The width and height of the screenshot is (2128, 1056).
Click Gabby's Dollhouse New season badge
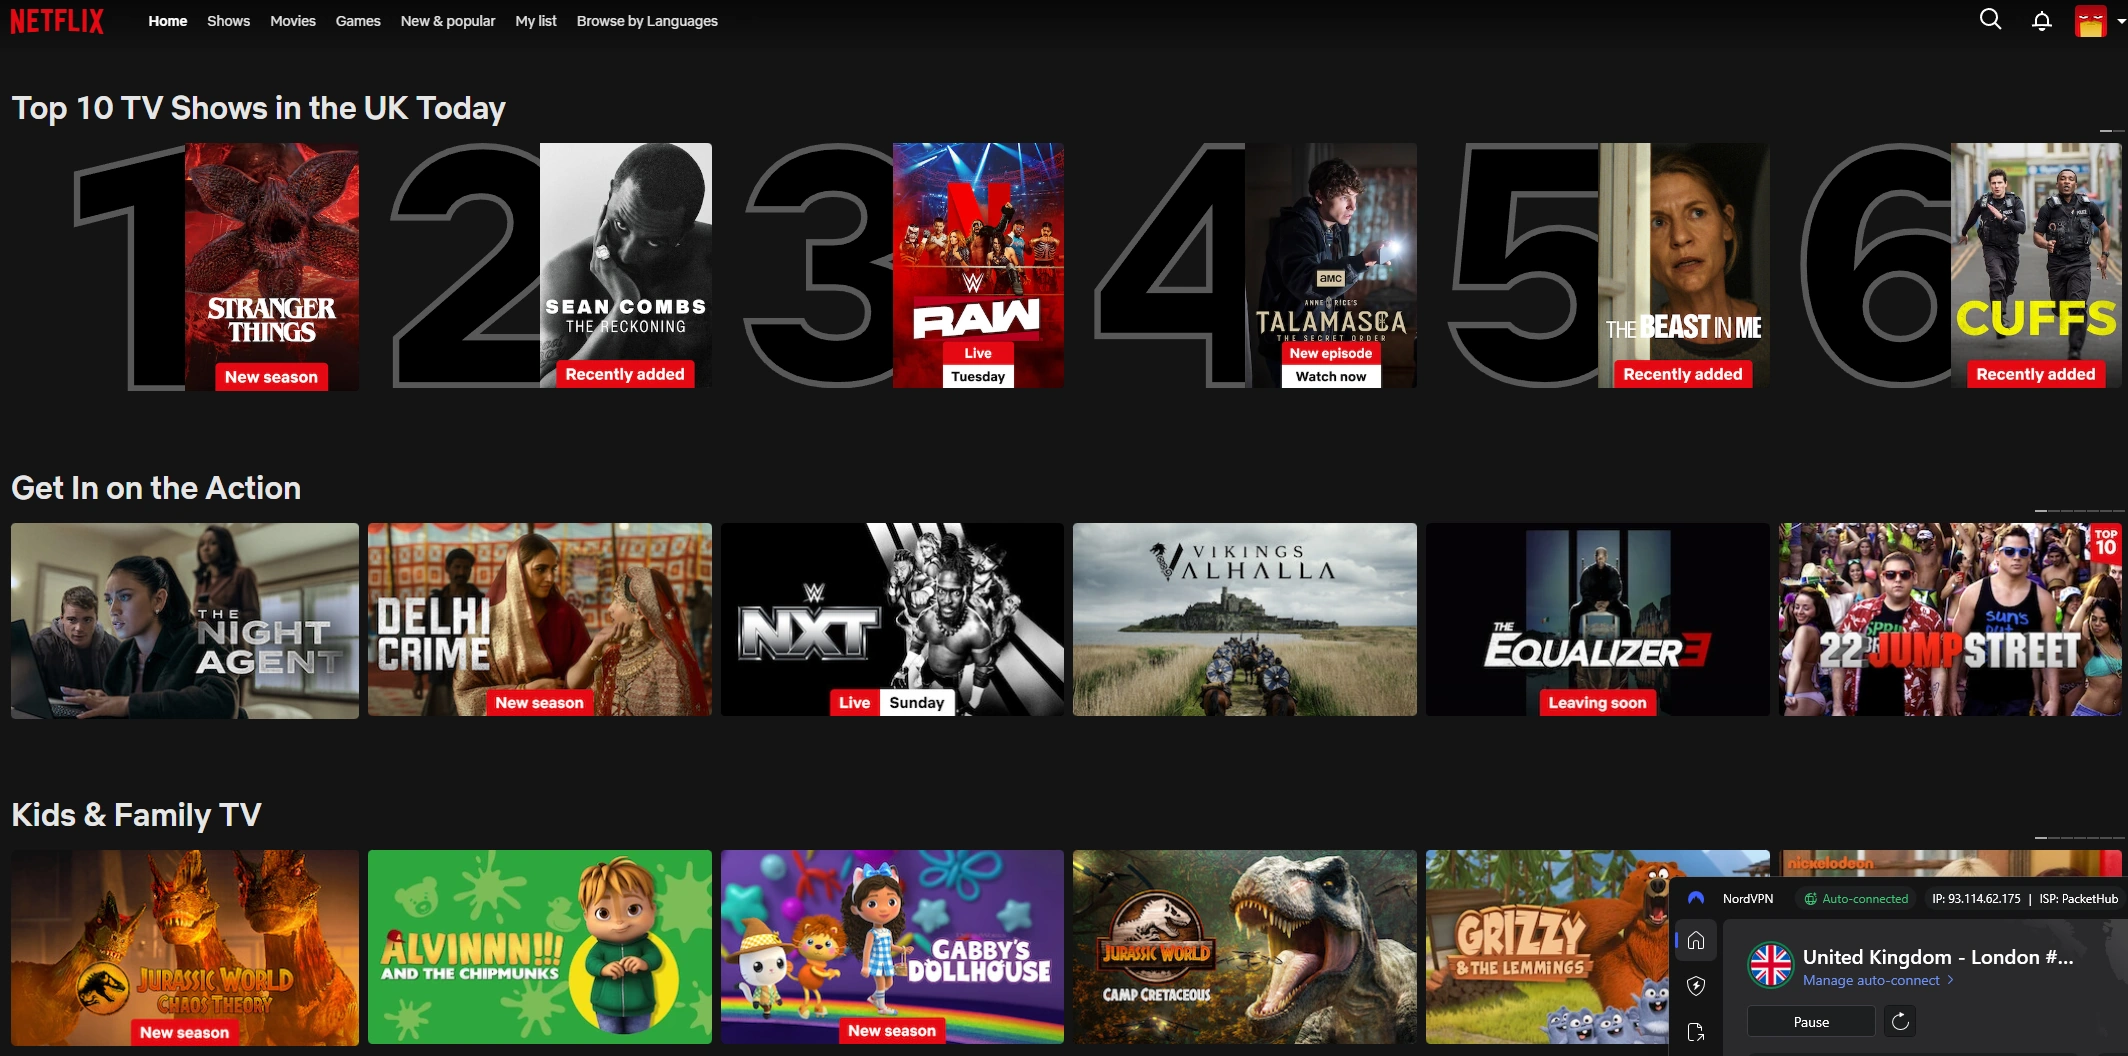click(x=892, y=1031)
